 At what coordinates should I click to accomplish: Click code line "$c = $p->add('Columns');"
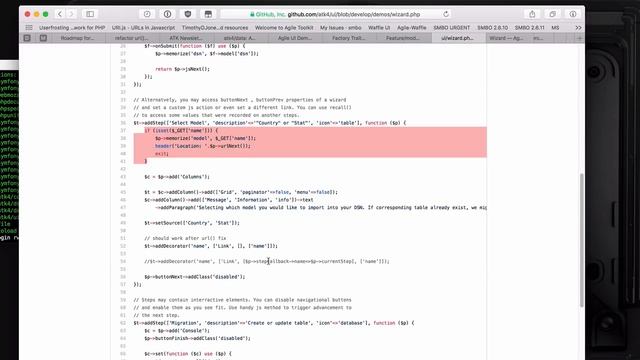(x=177, y=177)
